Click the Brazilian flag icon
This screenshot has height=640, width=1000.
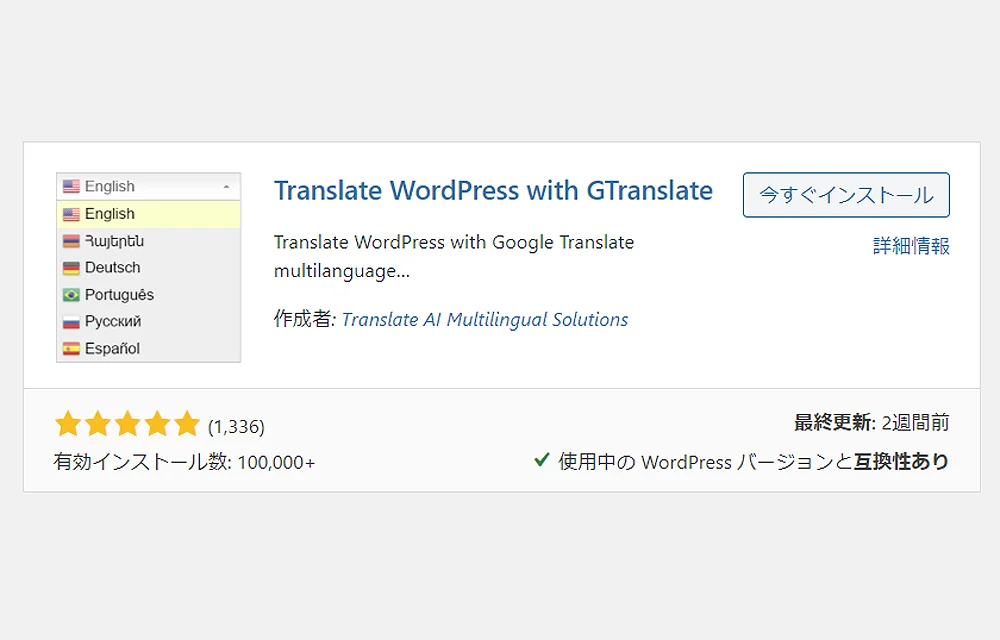(x=71, y=295)
